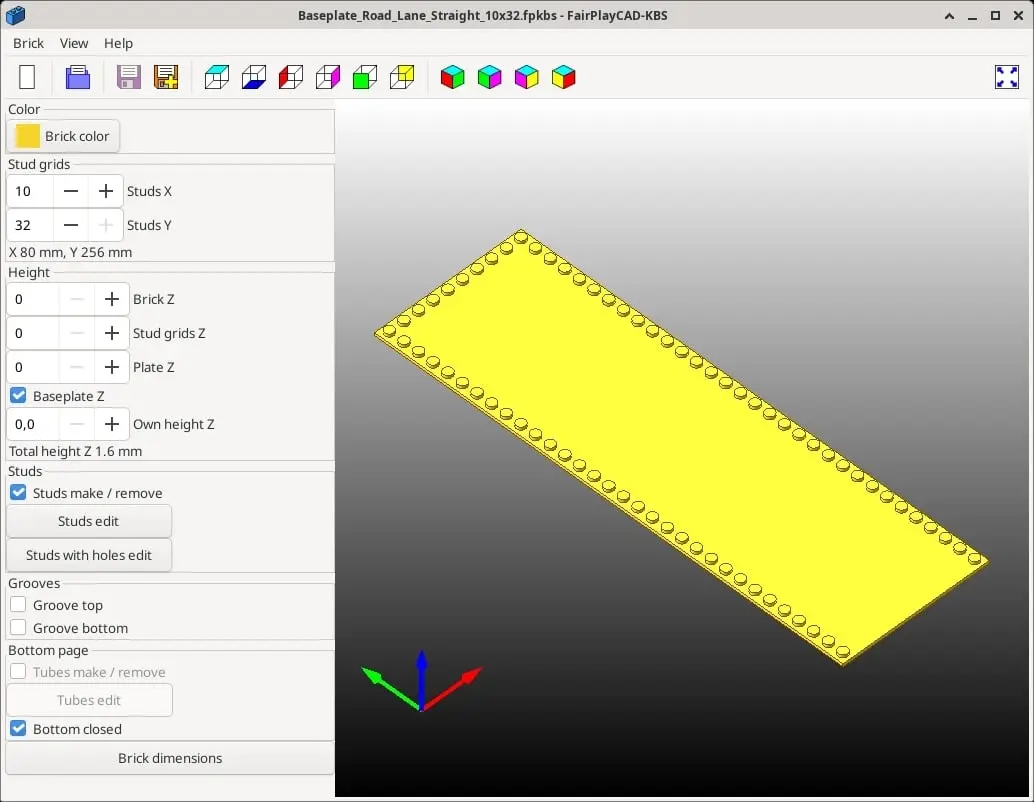
Task: Select the green-front wireframe cube view
Action: 365,77
